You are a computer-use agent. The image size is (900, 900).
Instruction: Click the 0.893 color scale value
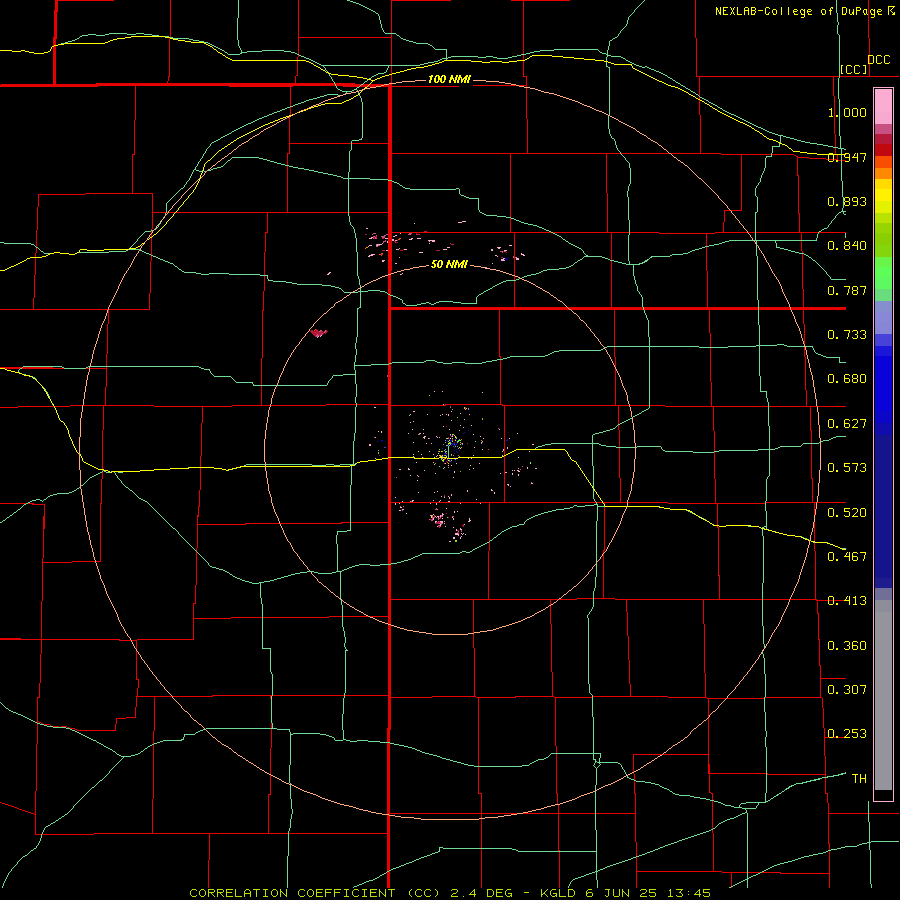tap(847, 201)
